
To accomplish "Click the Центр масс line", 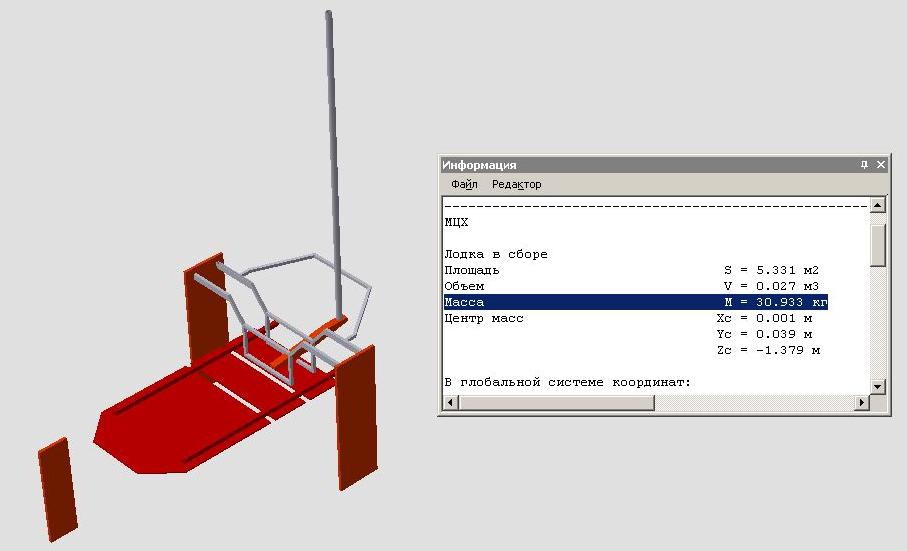I will (635, 318).
